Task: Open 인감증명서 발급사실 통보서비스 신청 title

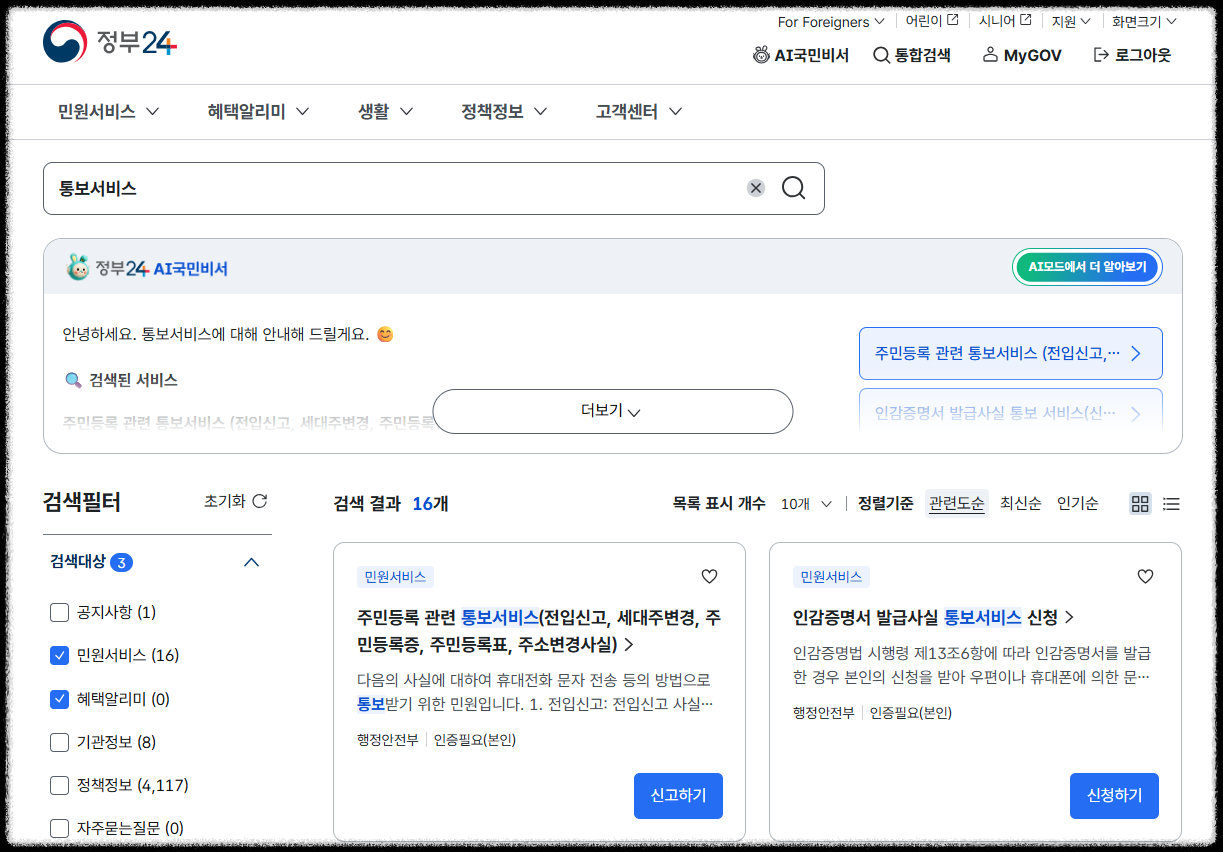Action: [934, 617]
